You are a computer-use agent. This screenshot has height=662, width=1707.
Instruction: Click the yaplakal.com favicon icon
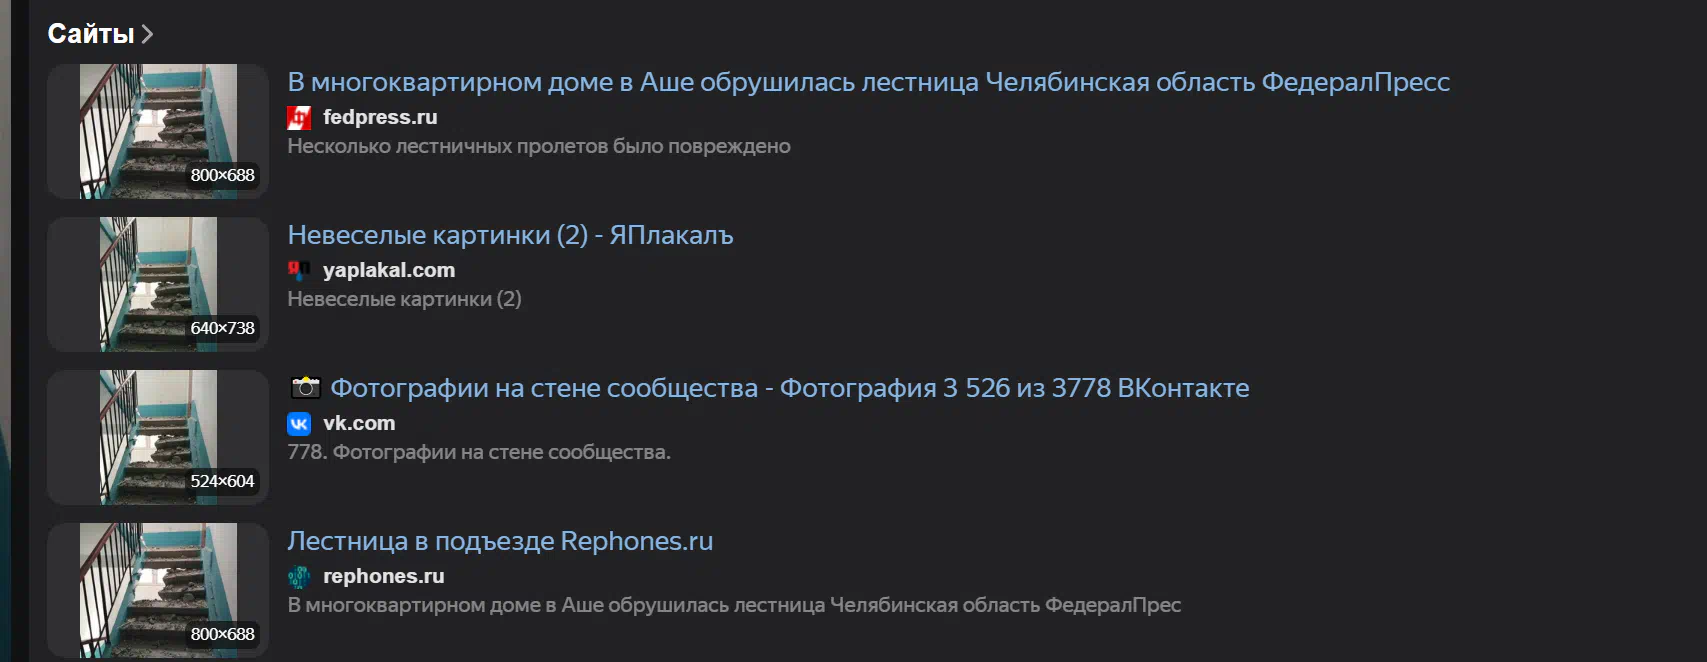(299, 270)
